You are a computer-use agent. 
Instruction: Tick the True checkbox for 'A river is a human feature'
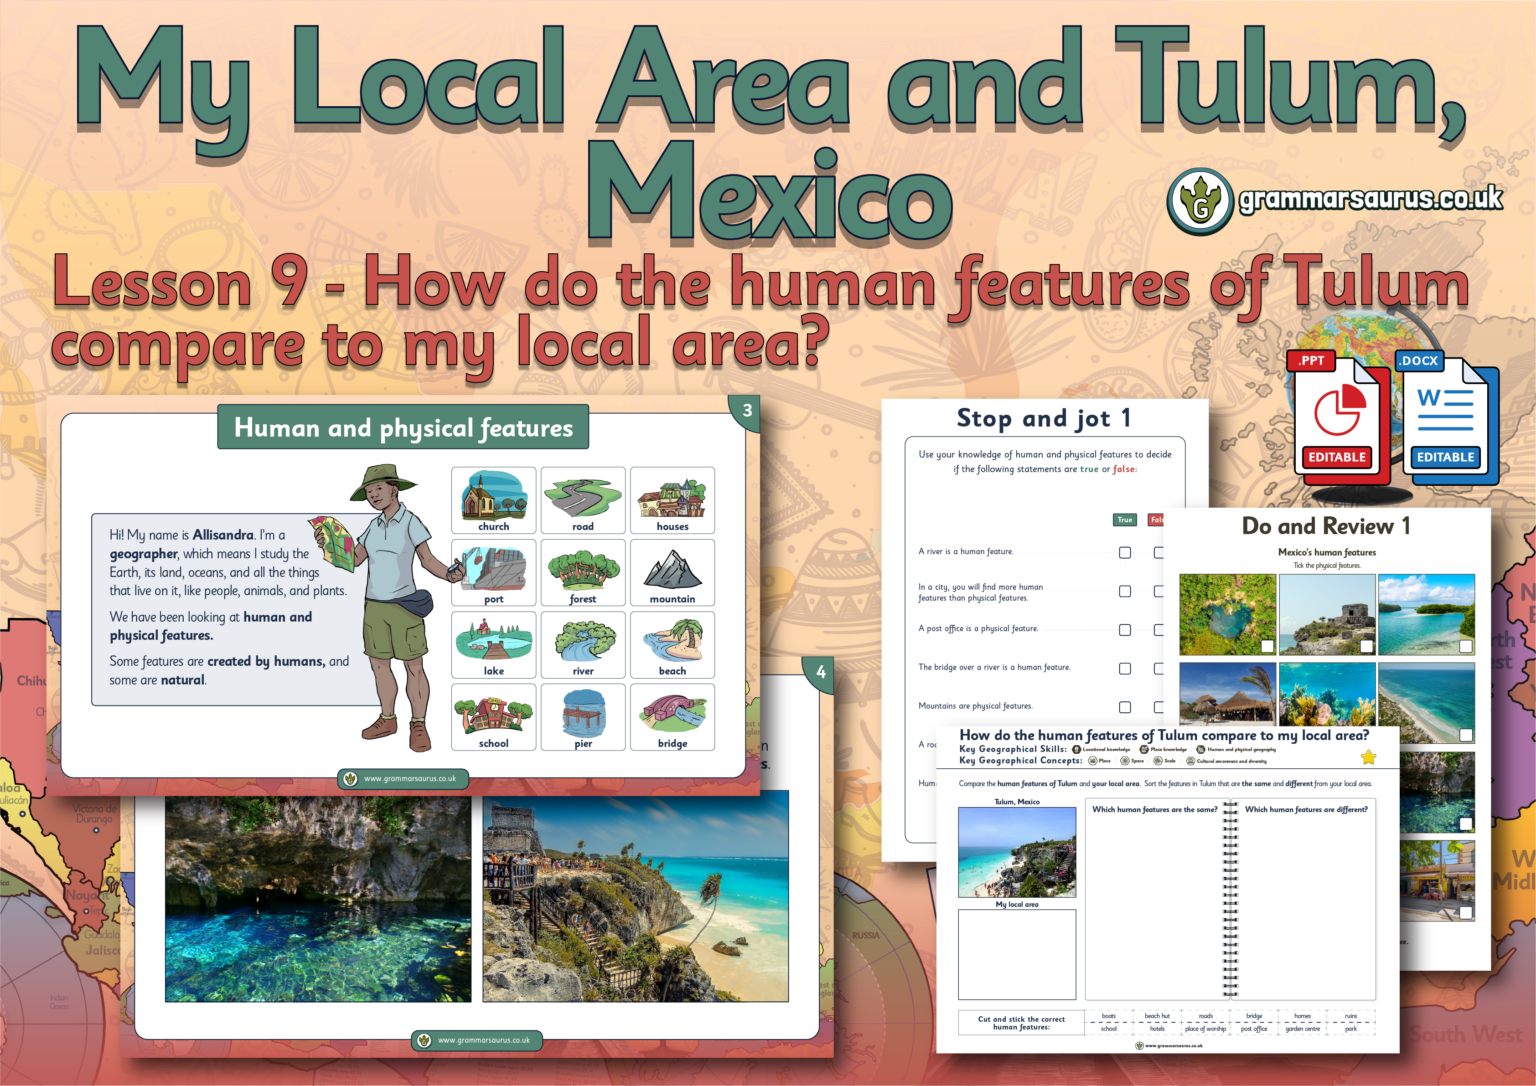(1124, 552)
